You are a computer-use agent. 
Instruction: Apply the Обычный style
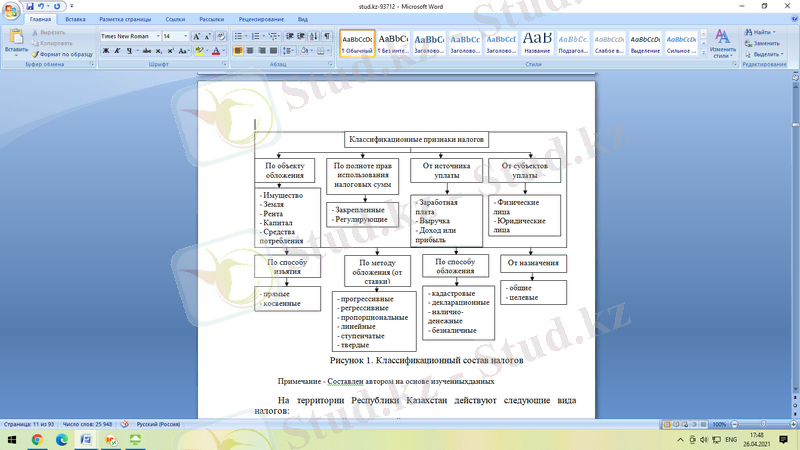click(x=357, y=43)
